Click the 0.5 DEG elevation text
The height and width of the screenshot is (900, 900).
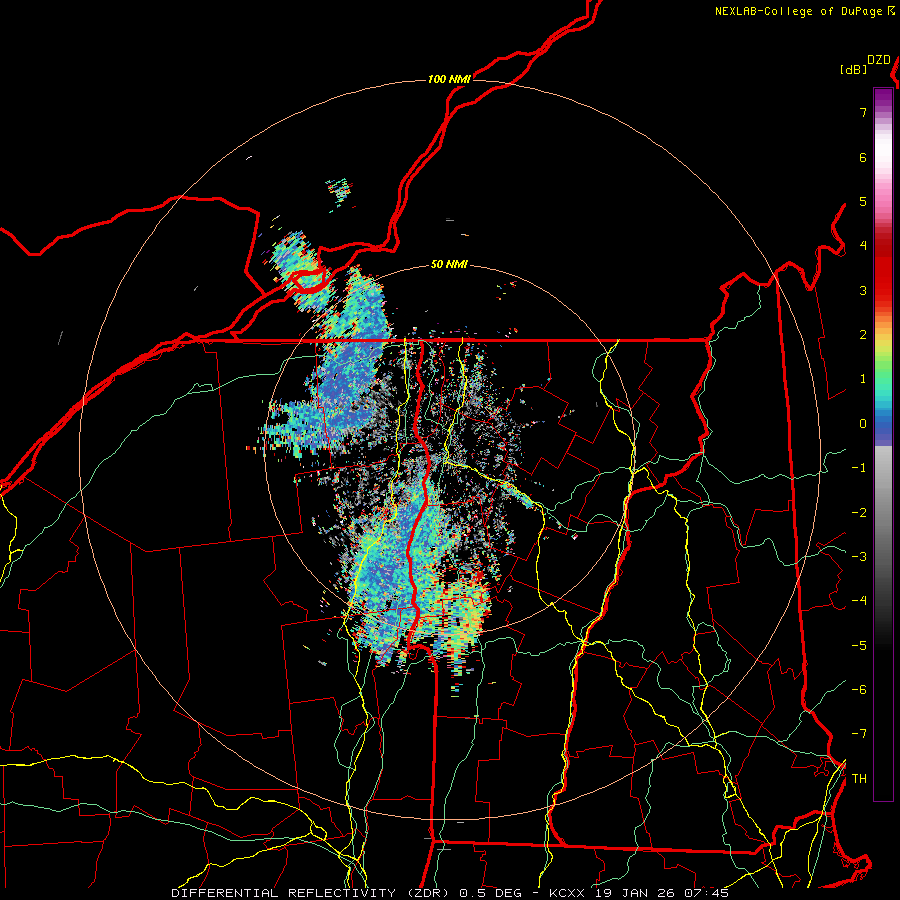click(491, 893)
